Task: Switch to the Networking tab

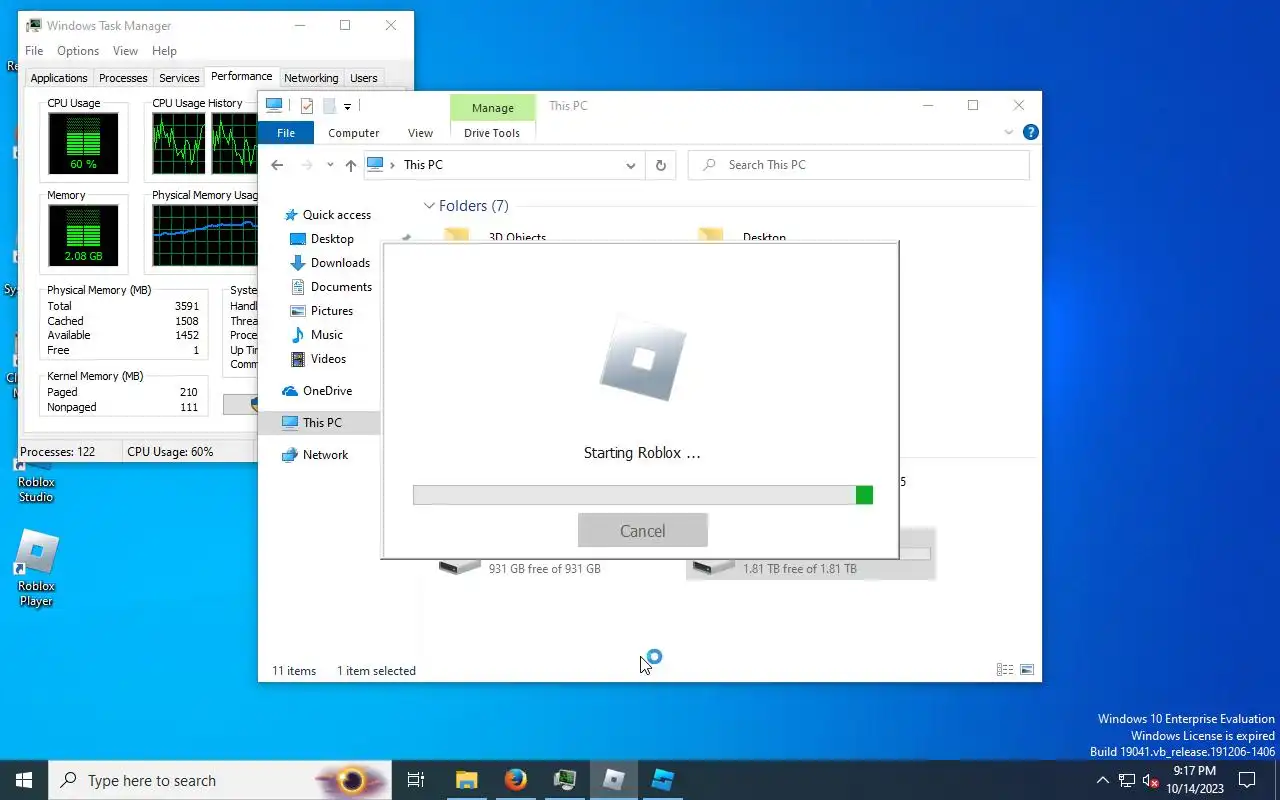Action: coord(311,78)
